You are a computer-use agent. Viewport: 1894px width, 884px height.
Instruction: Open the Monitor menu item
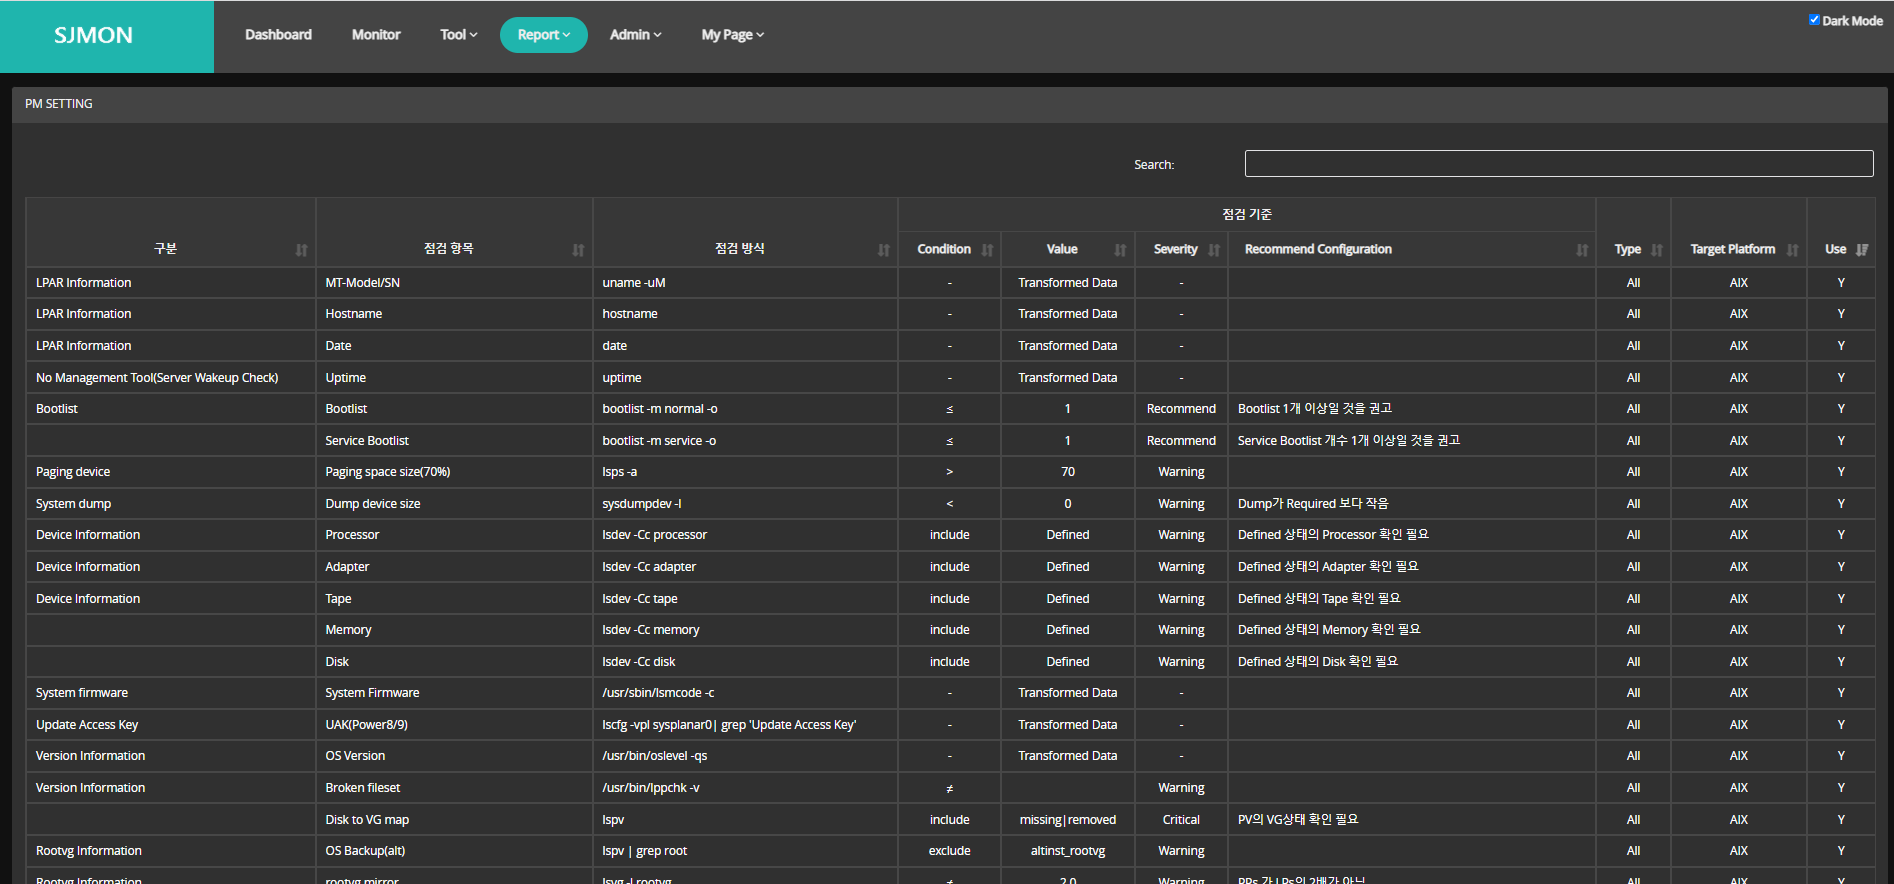[x=376, y=35]
